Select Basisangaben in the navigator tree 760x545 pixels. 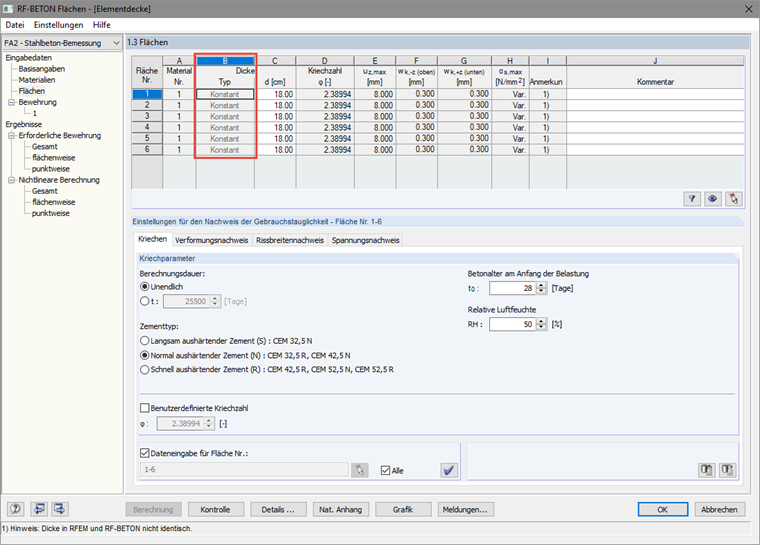pos(42,69)
